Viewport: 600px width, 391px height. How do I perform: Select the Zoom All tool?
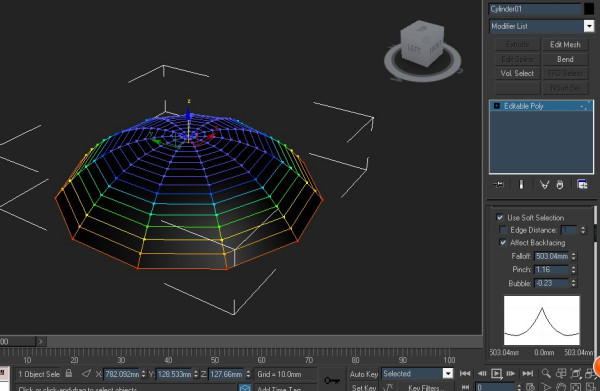point(561,373)
